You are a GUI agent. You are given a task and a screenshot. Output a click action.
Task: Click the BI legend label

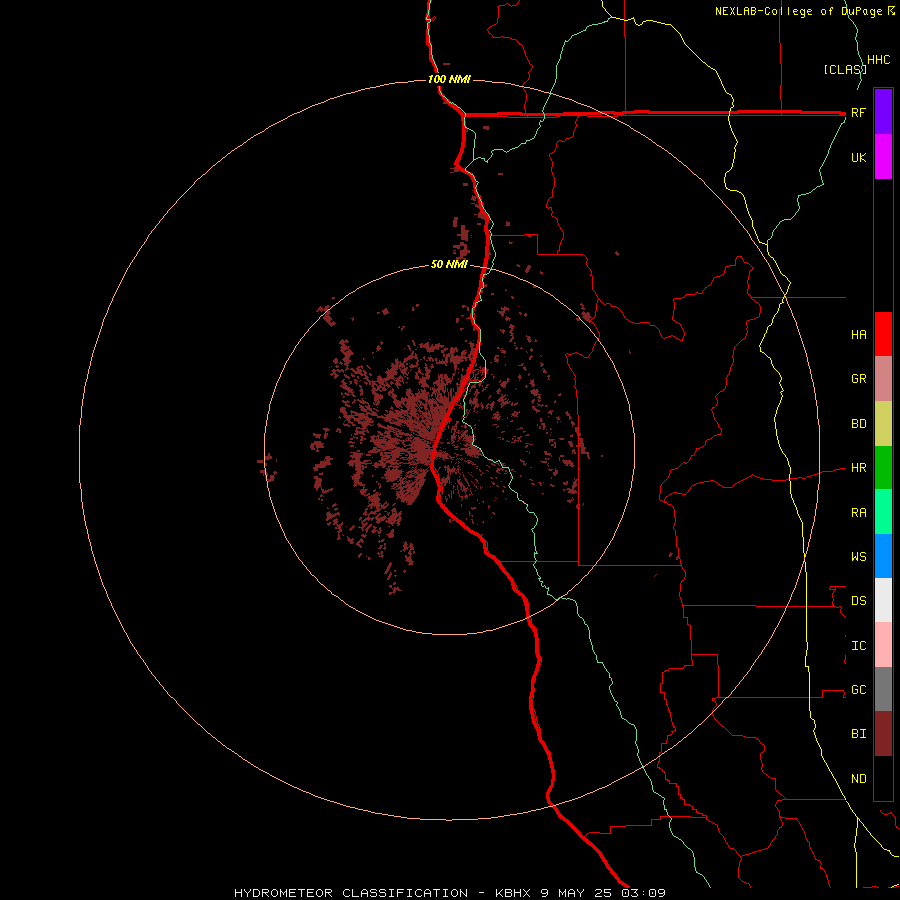click(858, 734)
